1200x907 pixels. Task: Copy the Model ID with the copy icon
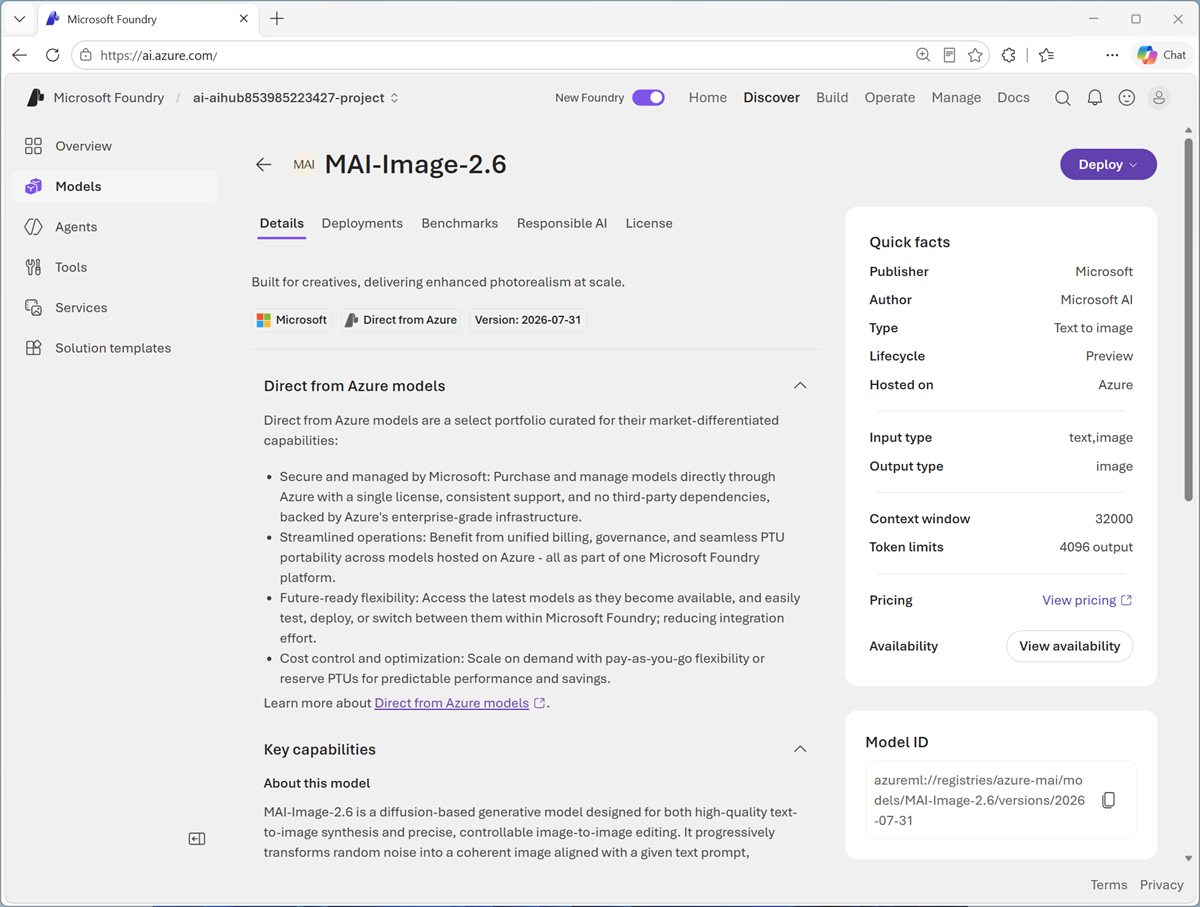coord(1108,800)
